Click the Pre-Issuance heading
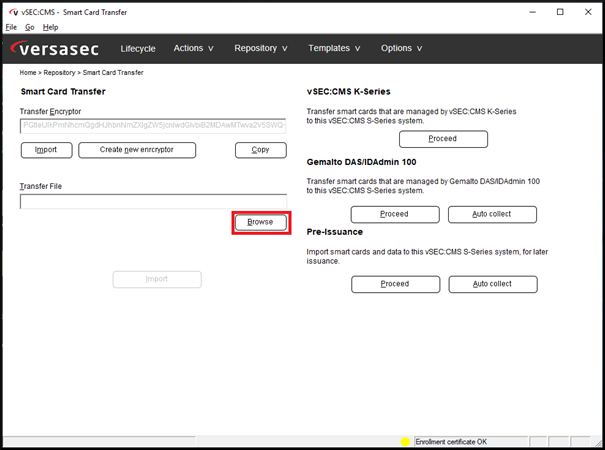 (x=335, y=232)
